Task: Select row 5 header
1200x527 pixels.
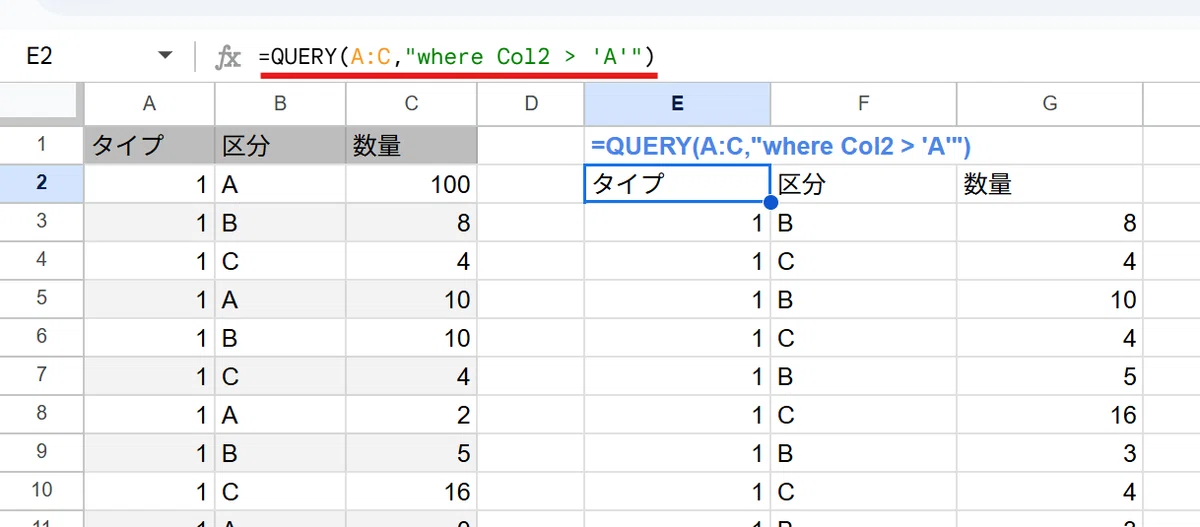Action: tap(41, 298)
